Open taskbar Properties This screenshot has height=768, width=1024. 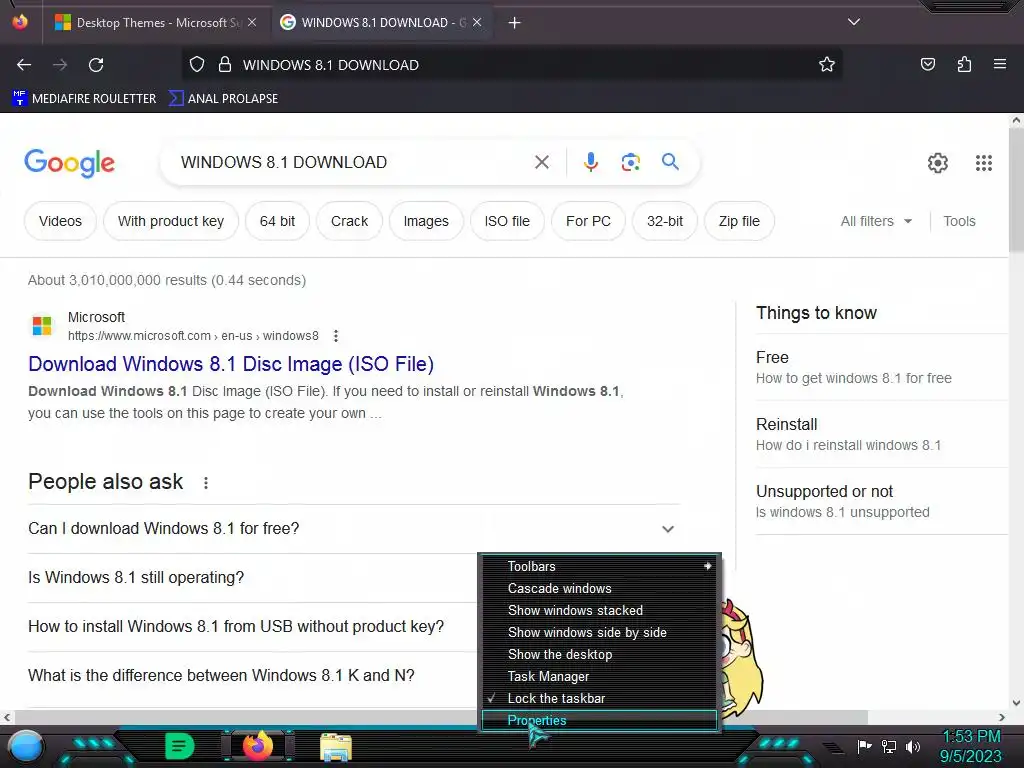598,720
